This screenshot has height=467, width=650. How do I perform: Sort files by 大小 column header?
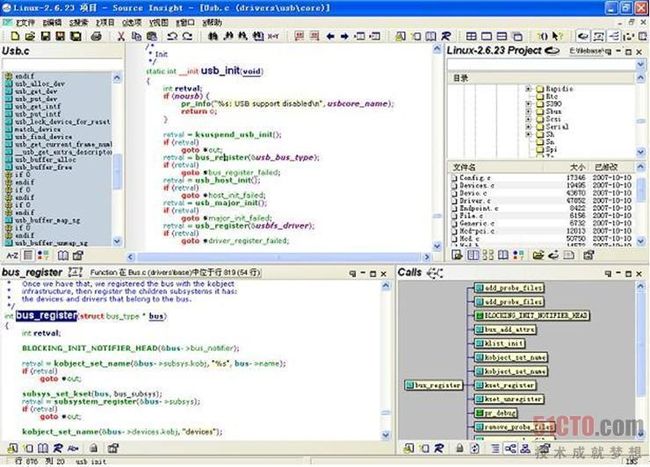[x=576, y=167]
